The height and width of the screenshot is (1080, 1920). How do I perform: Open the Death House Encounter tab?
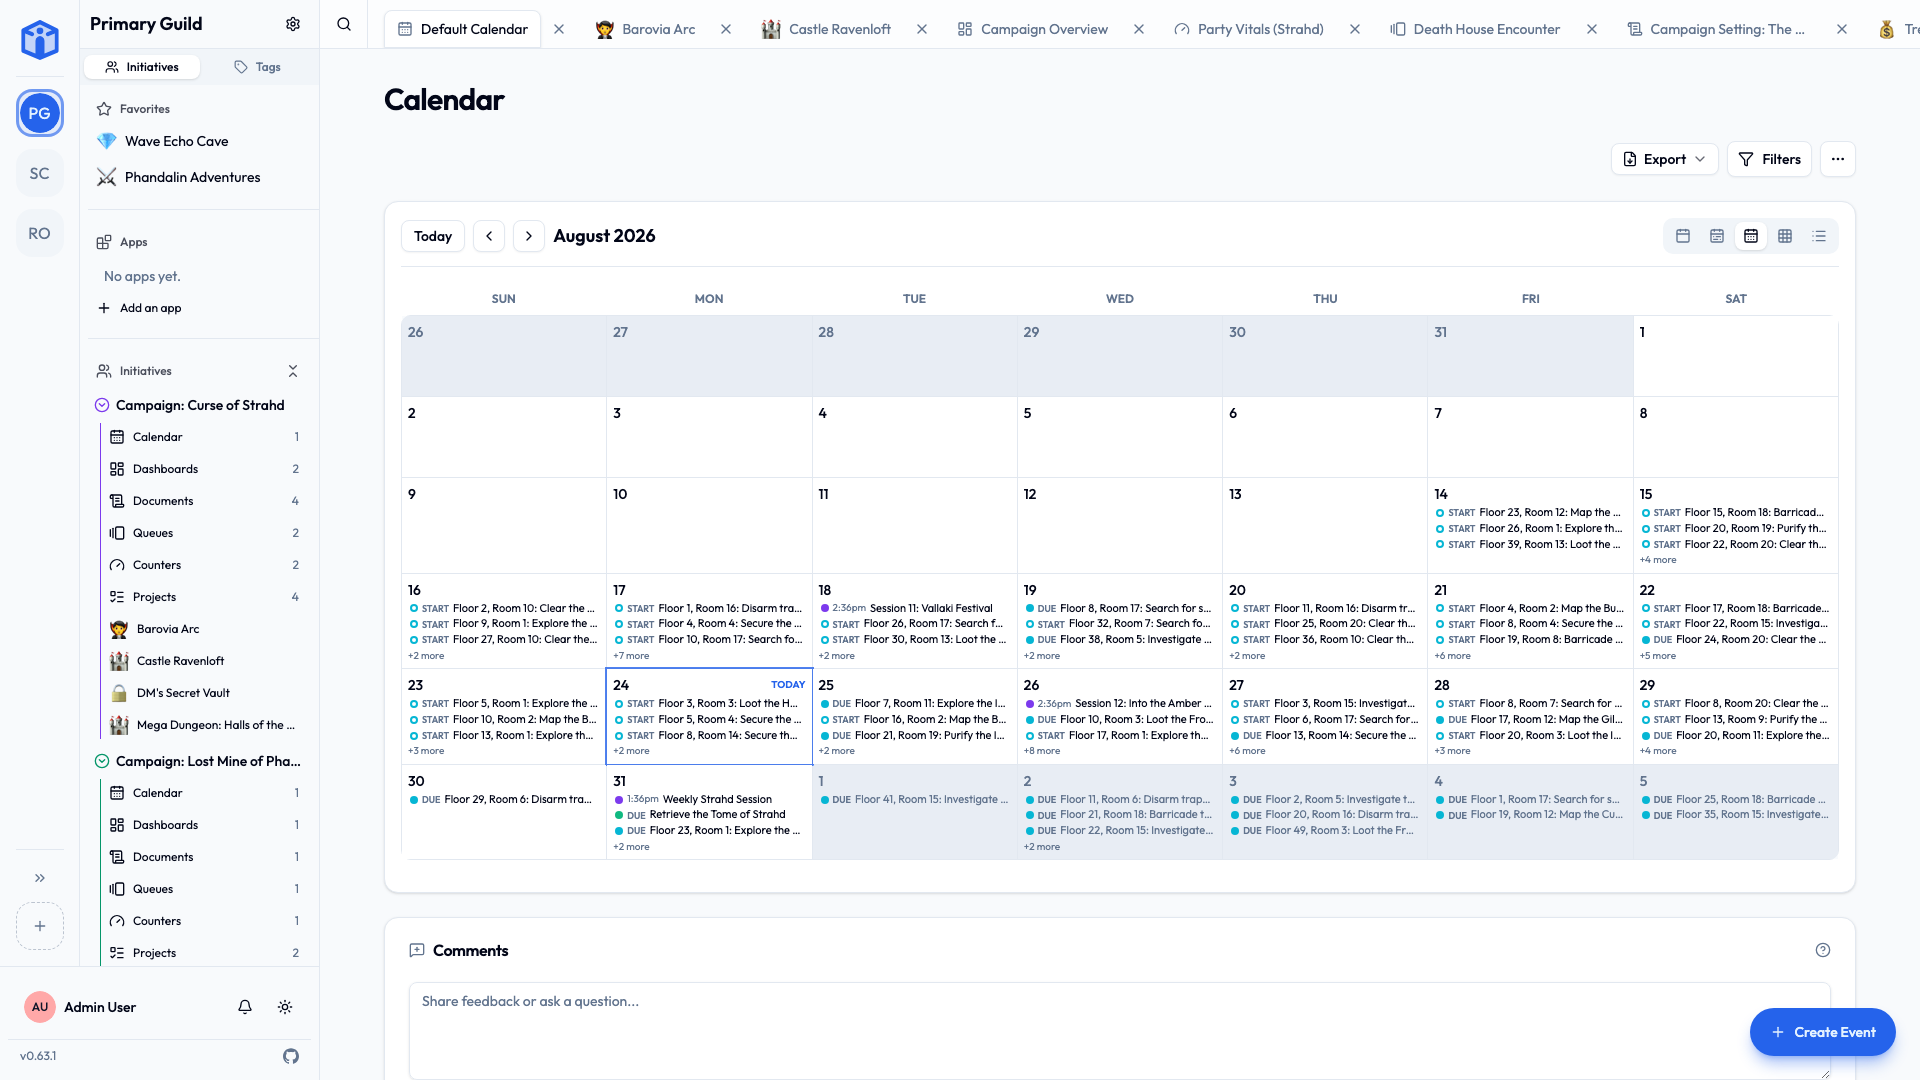tap(1475, 29)
